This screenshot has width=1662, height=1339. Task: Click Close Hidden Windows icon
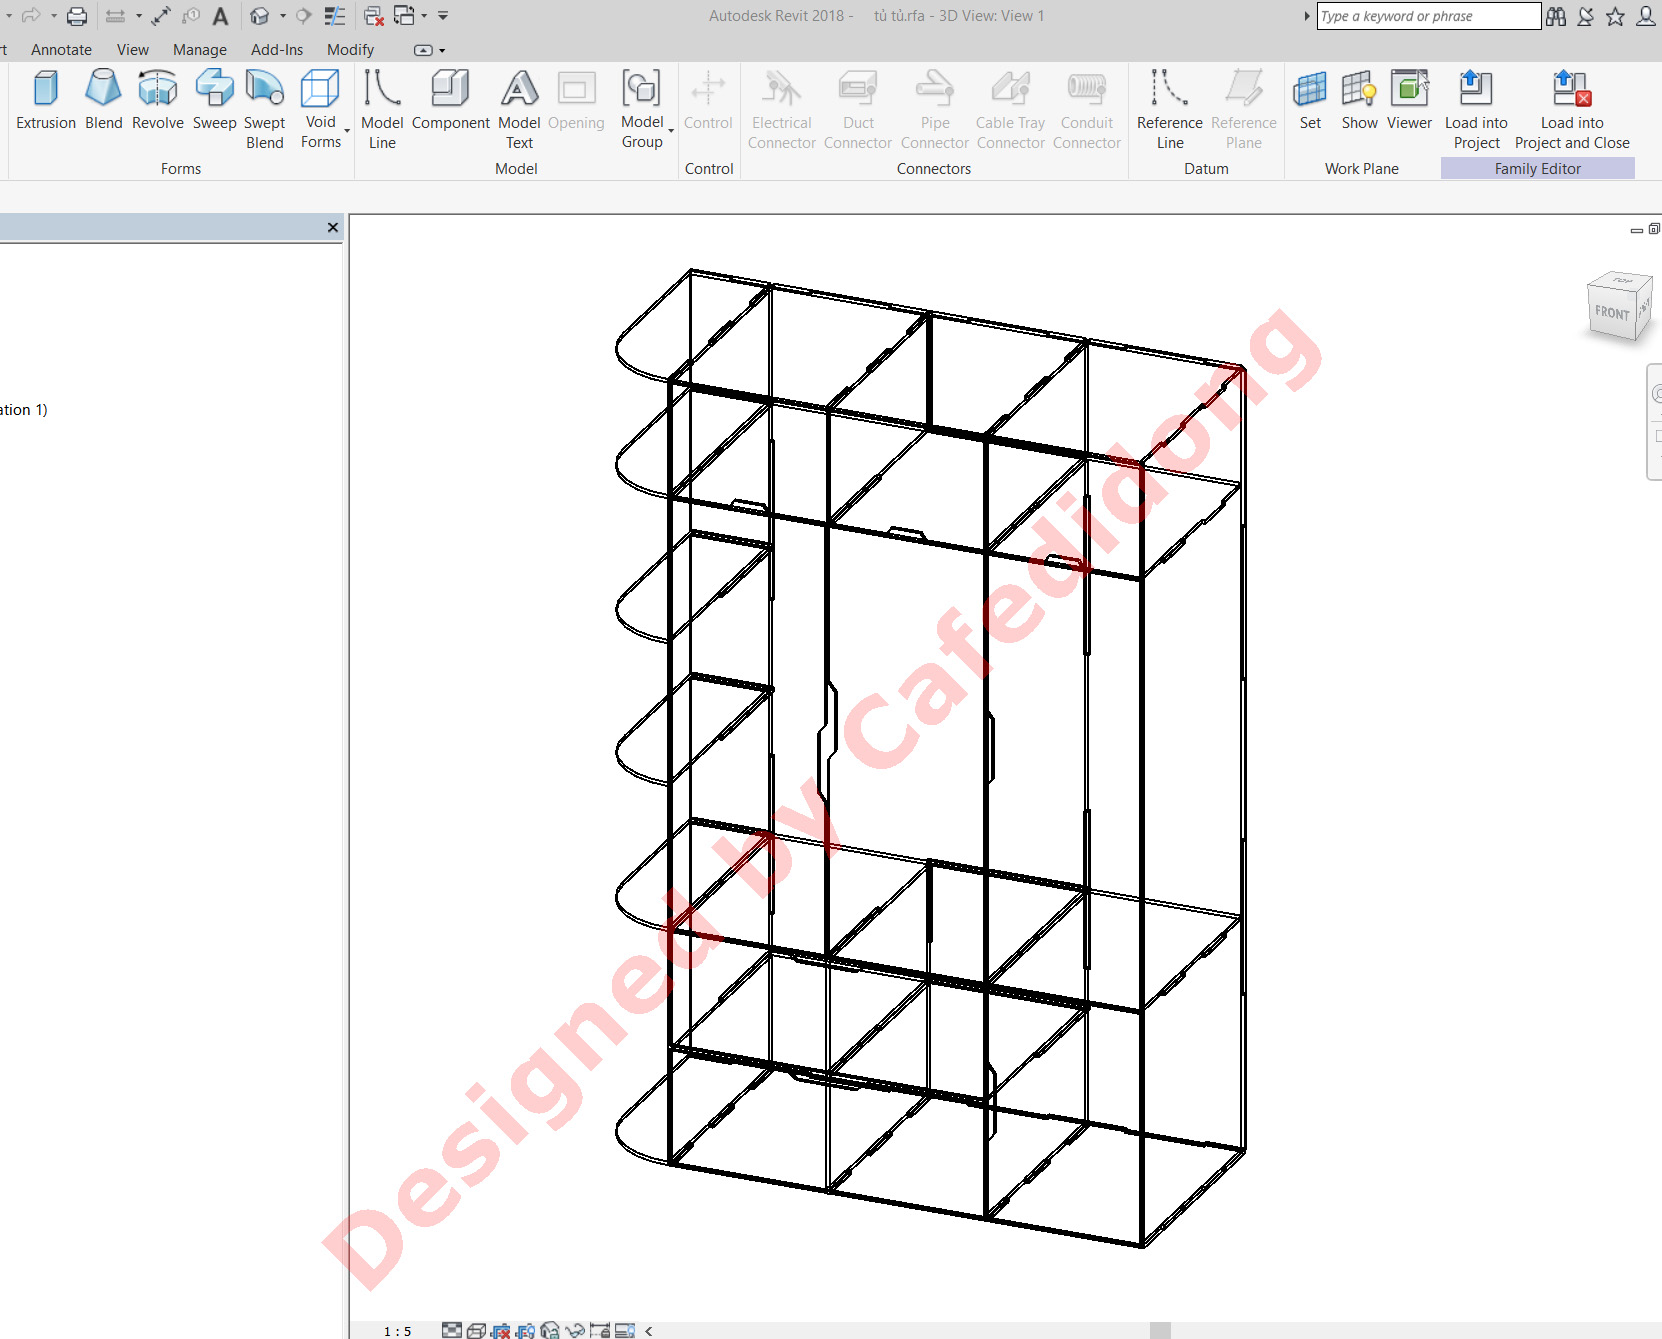pyautogui.click(x=374, y=16)
